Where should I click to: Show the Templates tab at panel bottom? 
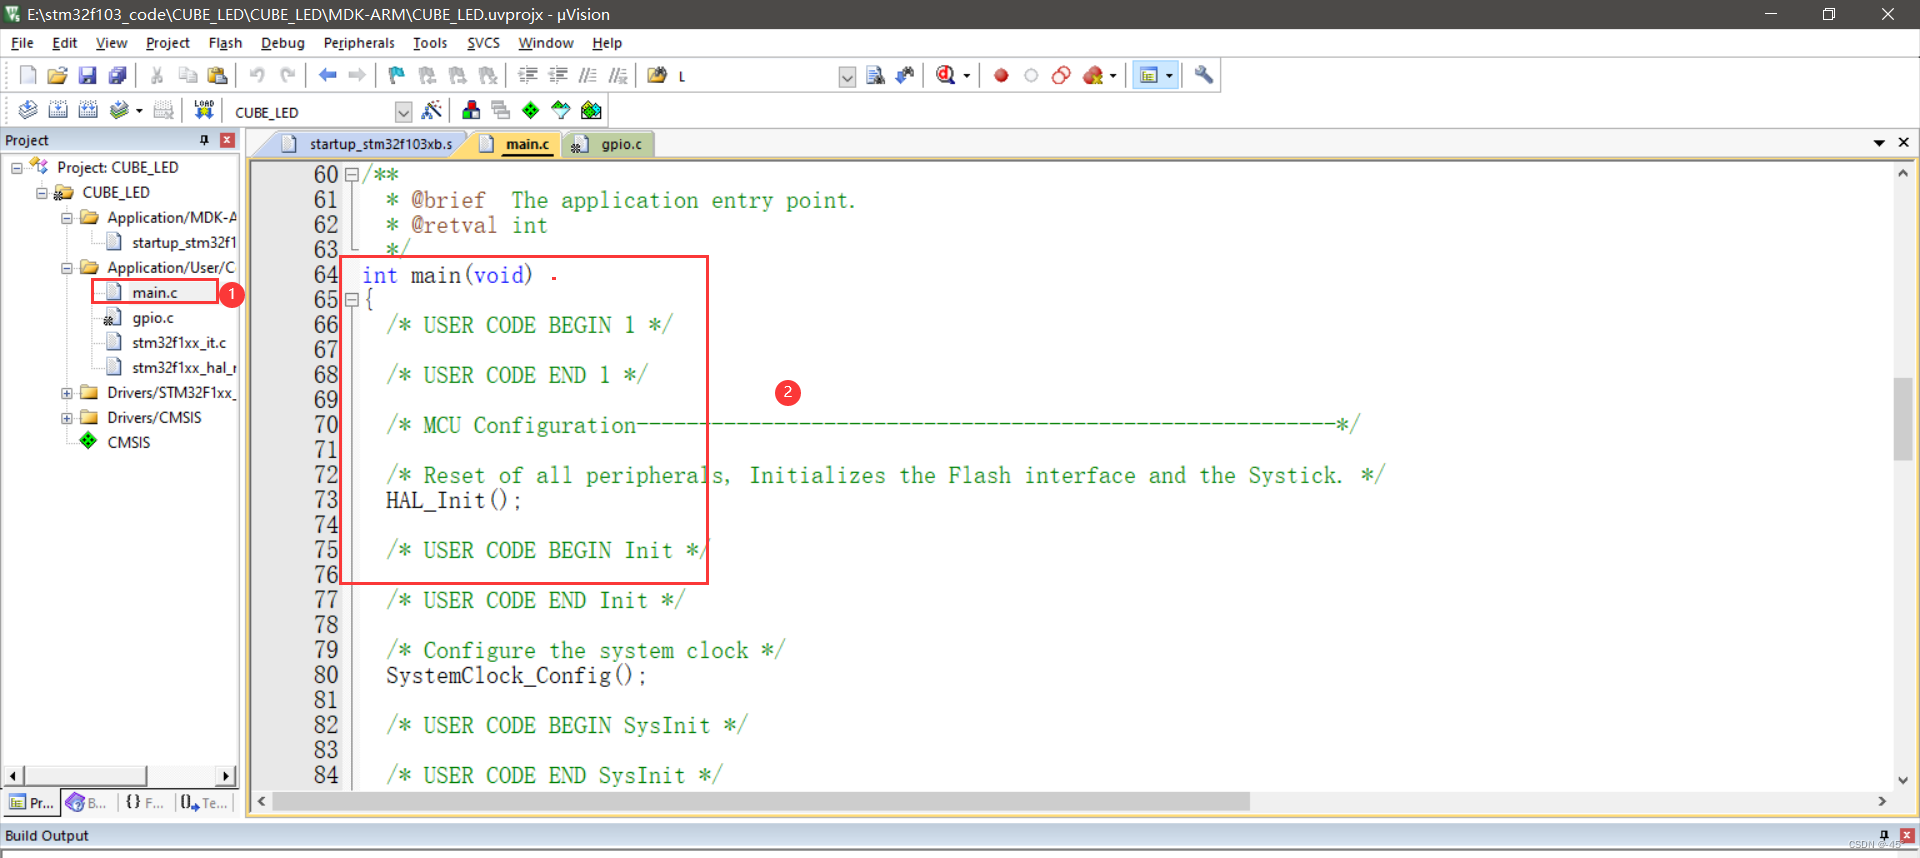point(204,803)
